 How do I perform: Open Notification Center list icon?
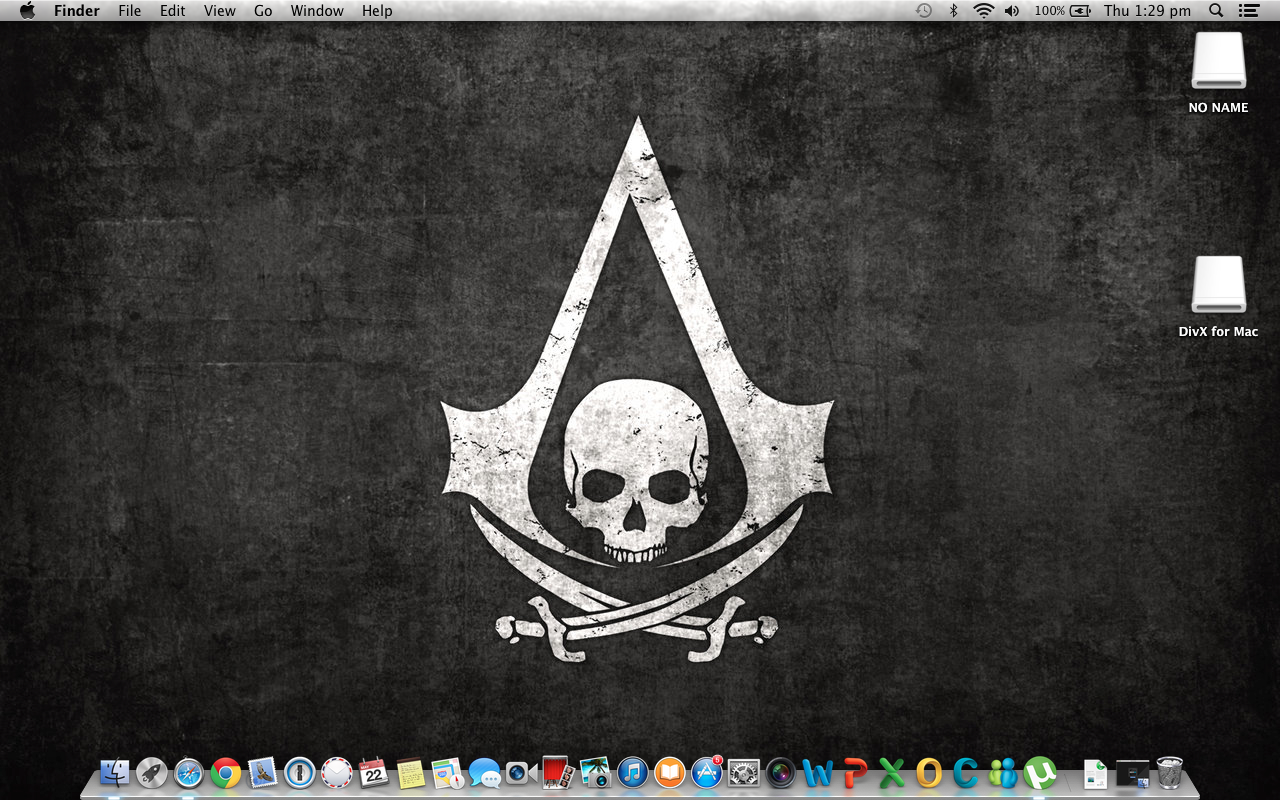pos(1247,11)
